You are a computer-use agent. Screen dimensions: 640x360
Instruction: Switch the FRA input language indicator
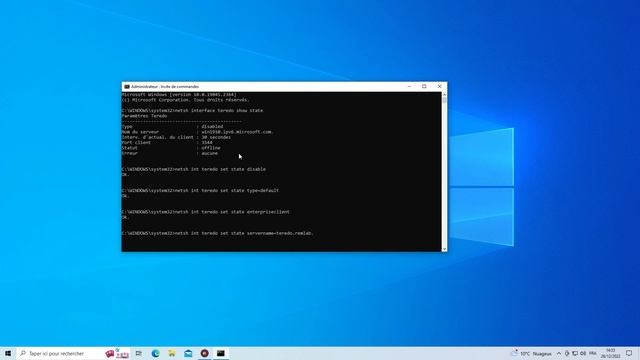(x=593, y=353)
